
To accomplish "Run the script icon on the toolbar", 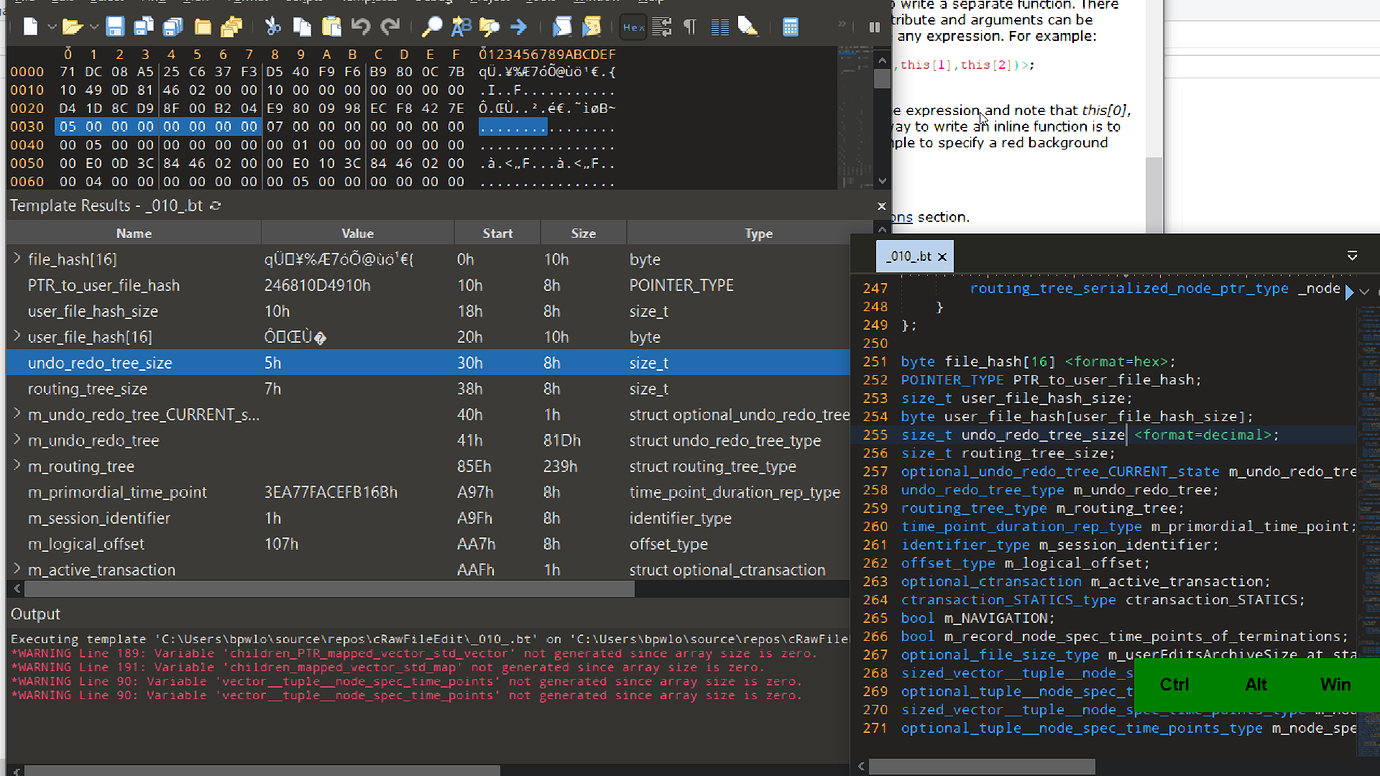I will point(560,27).
